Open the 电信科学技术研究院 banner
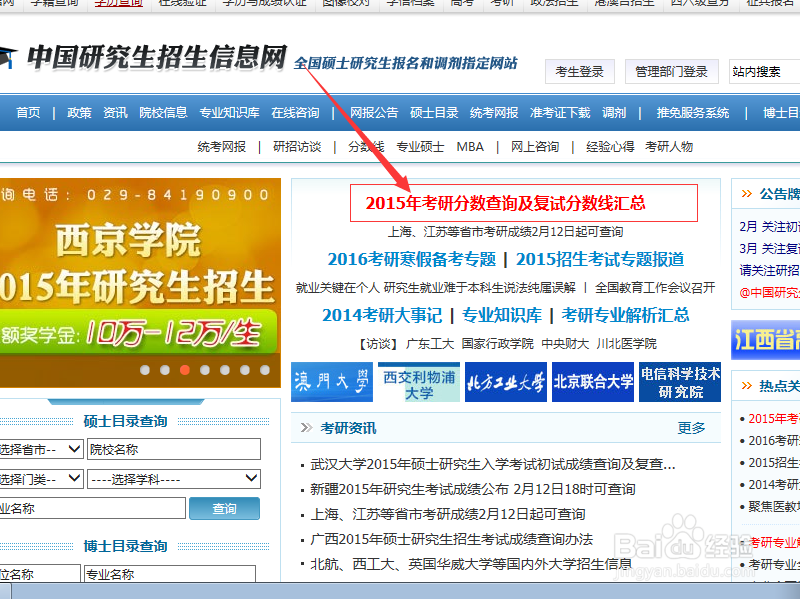 coord(680,382)
